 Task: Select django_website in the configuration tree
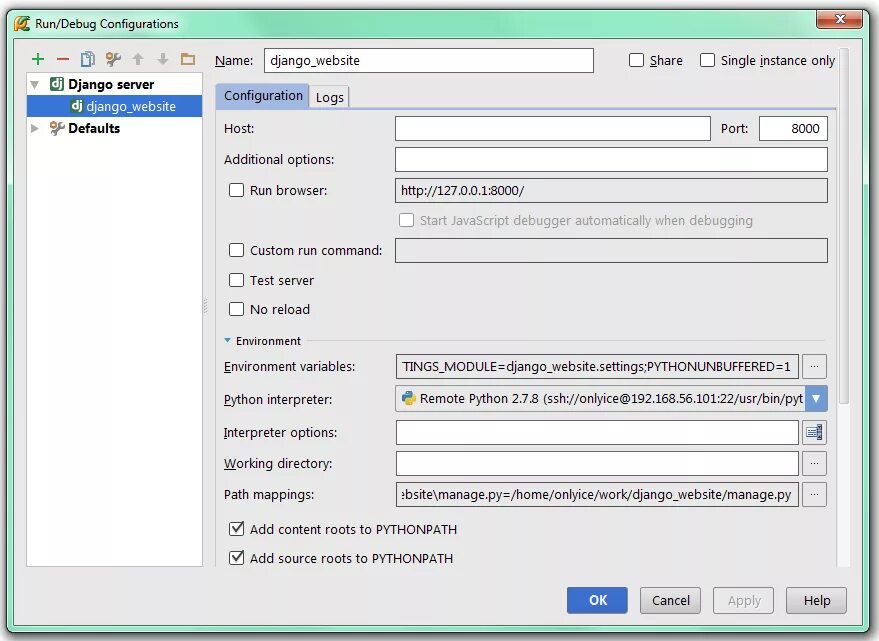pyautogui.click(x=114, y=106)
